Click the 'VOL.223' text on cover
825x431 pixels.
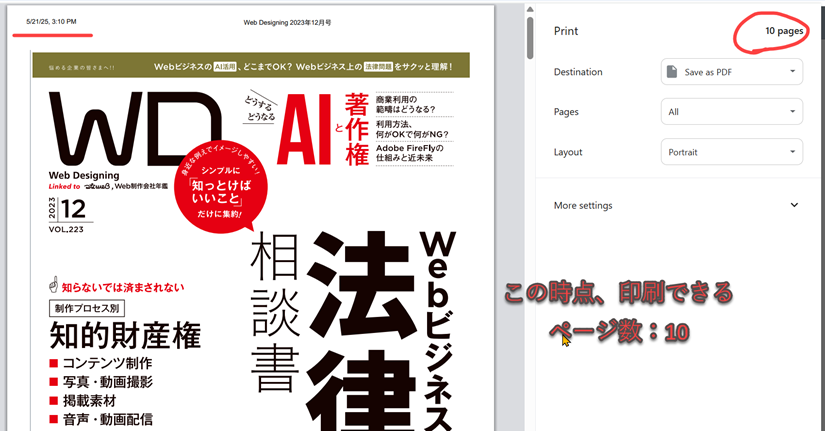[x=66, y=229]
